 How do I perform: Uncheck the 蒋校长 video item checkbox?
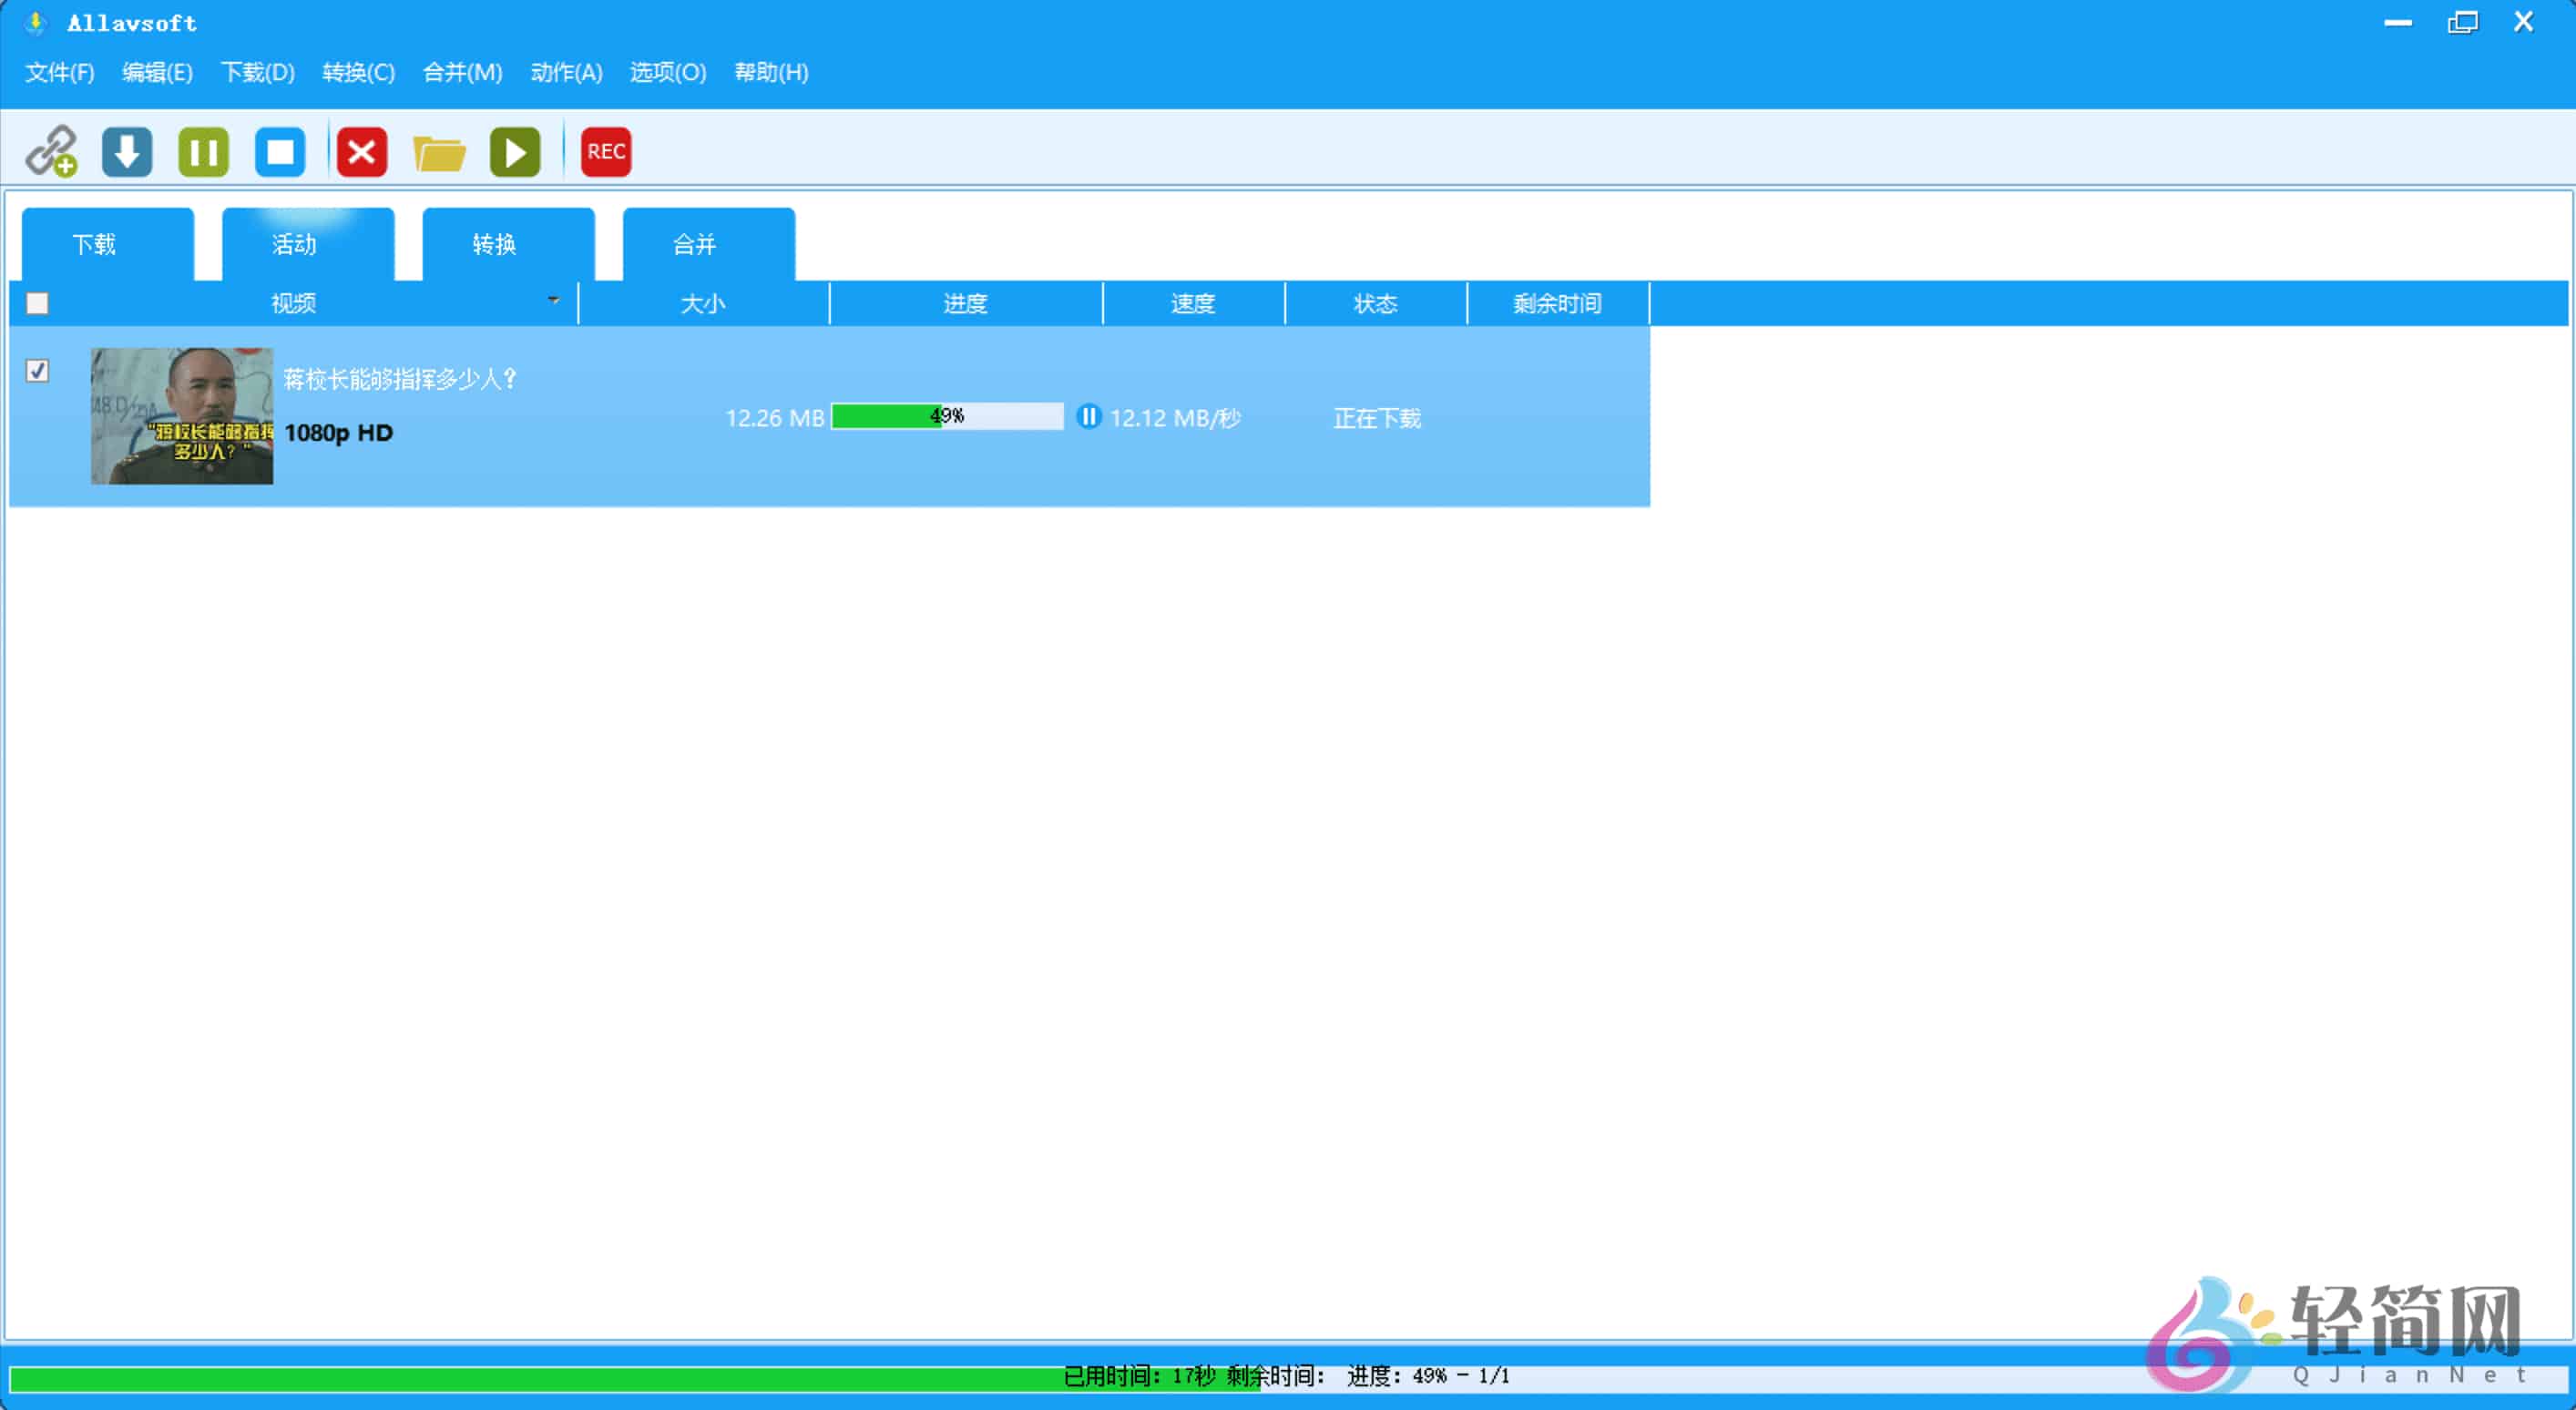pos(37,370)
